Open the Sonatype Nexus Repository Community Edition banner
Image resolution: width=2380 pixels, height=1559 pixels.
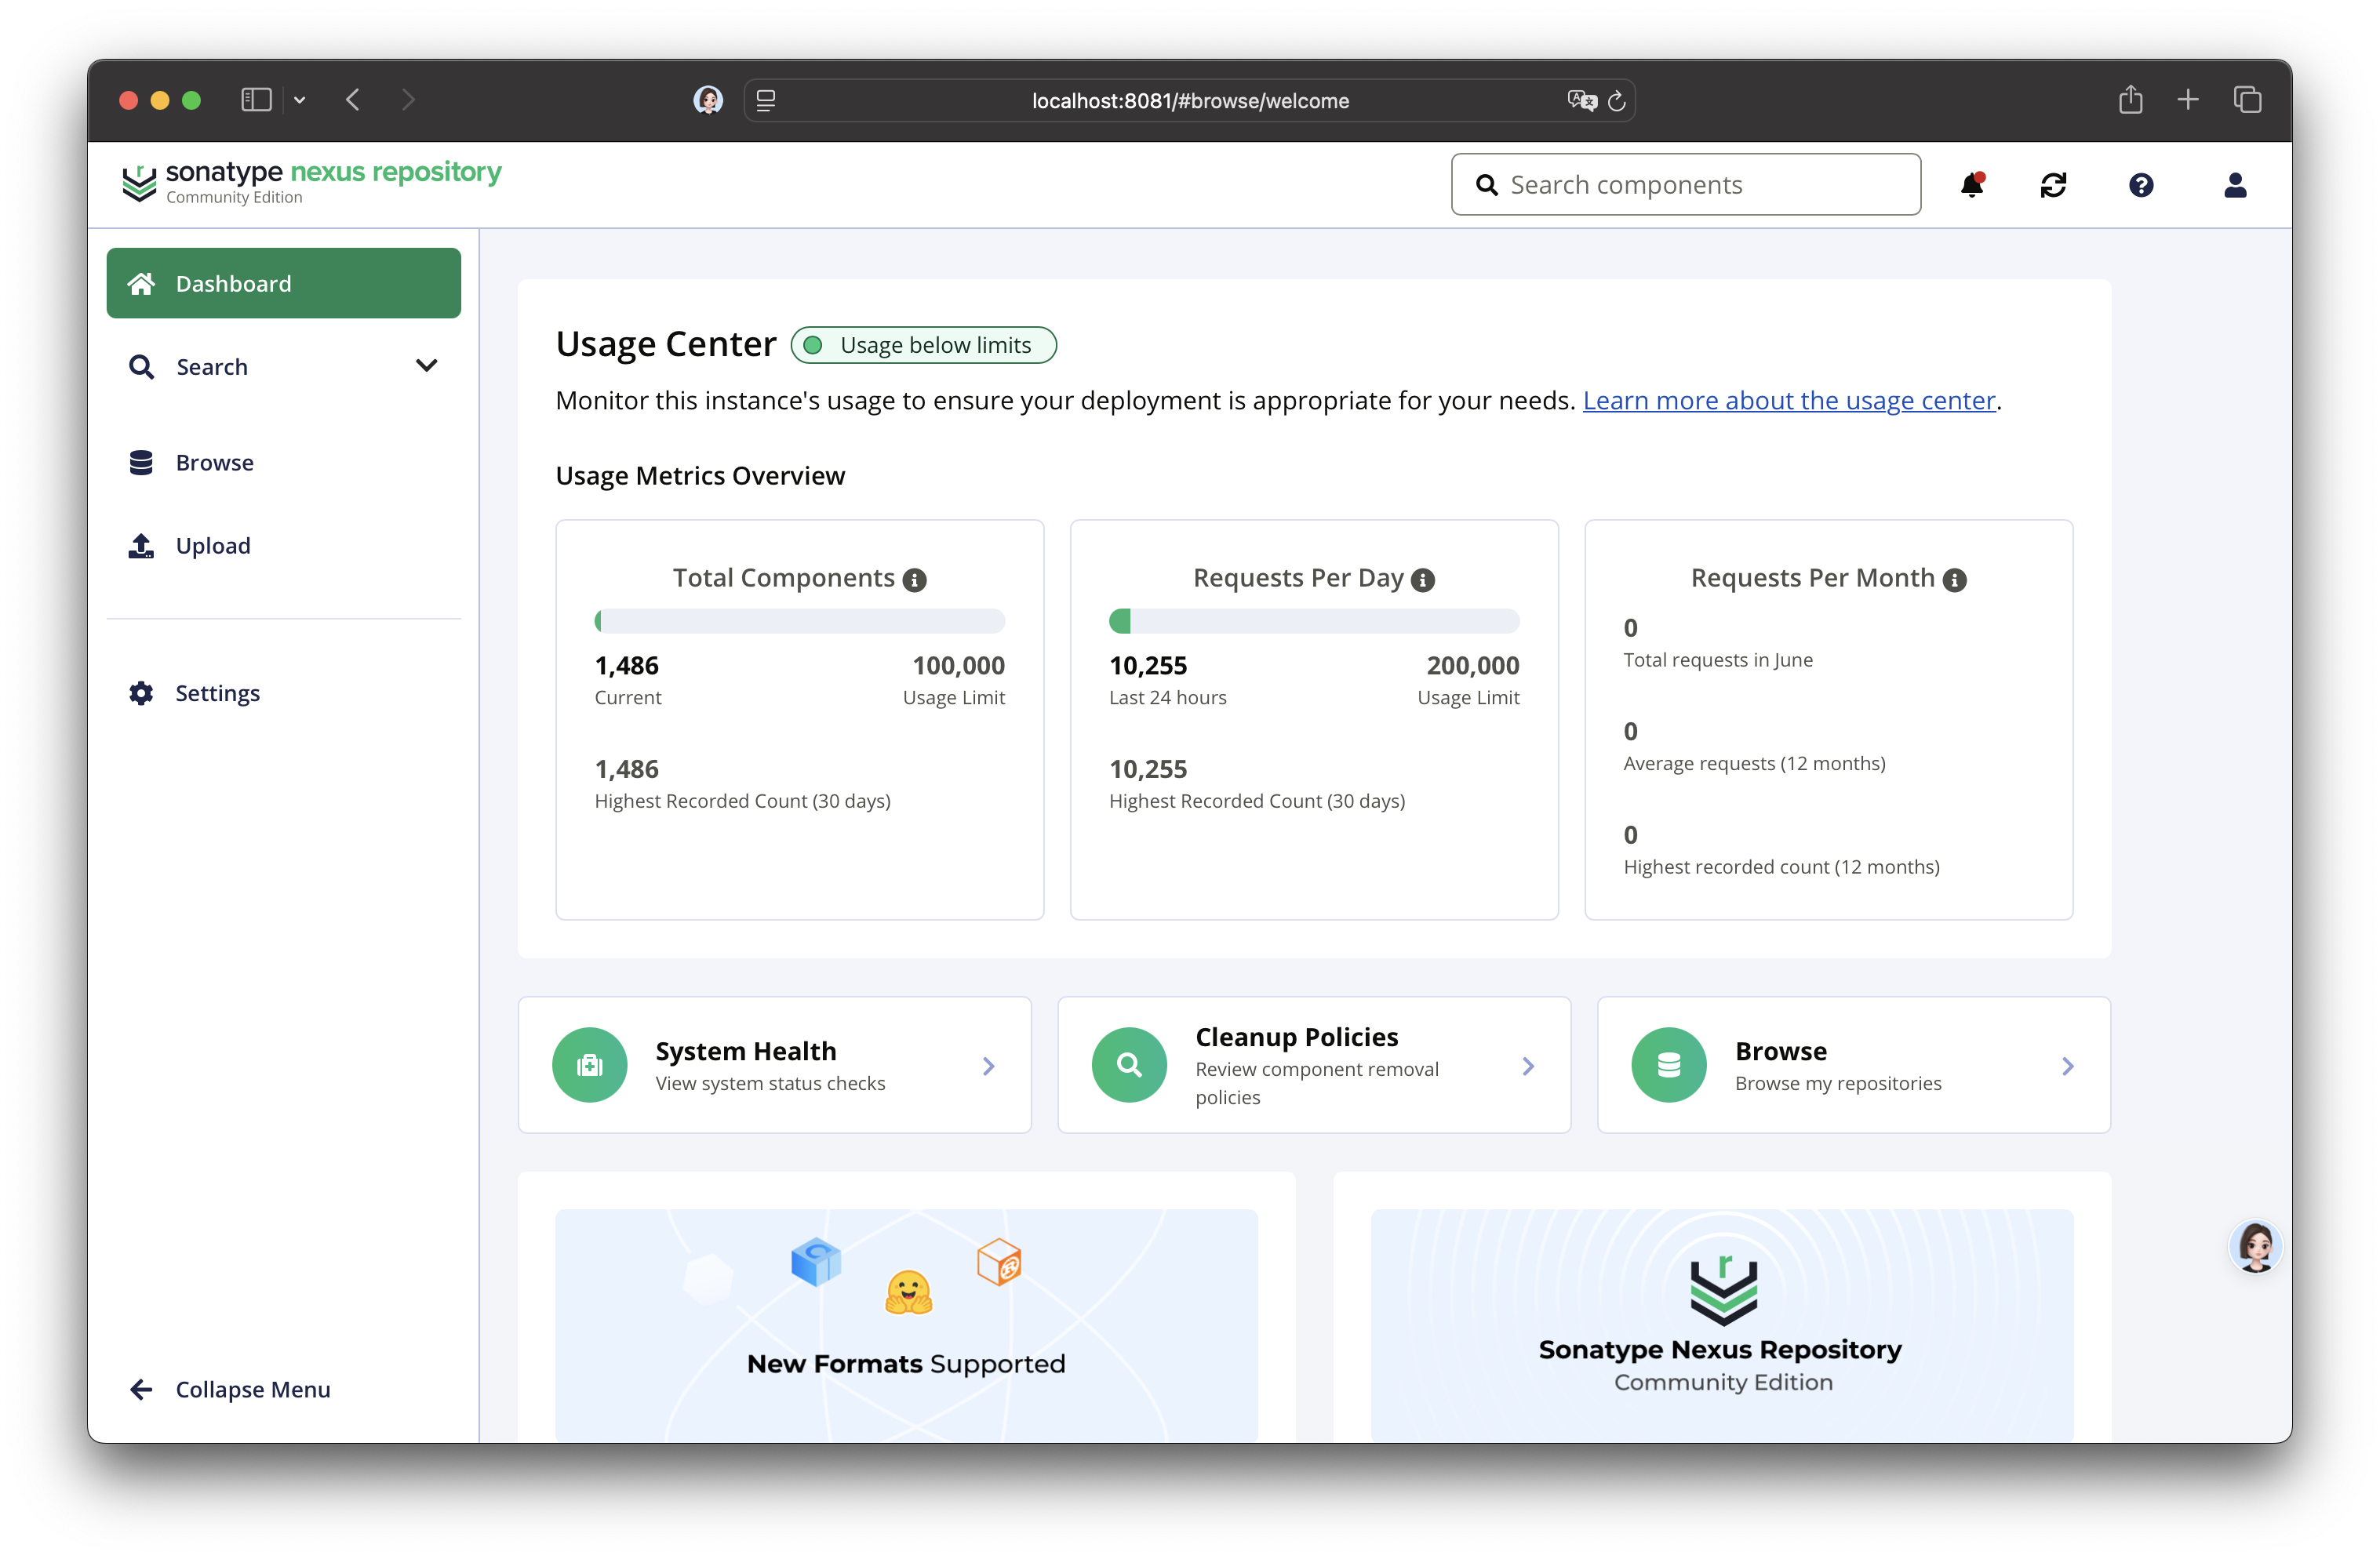tap(1722, 1325)
